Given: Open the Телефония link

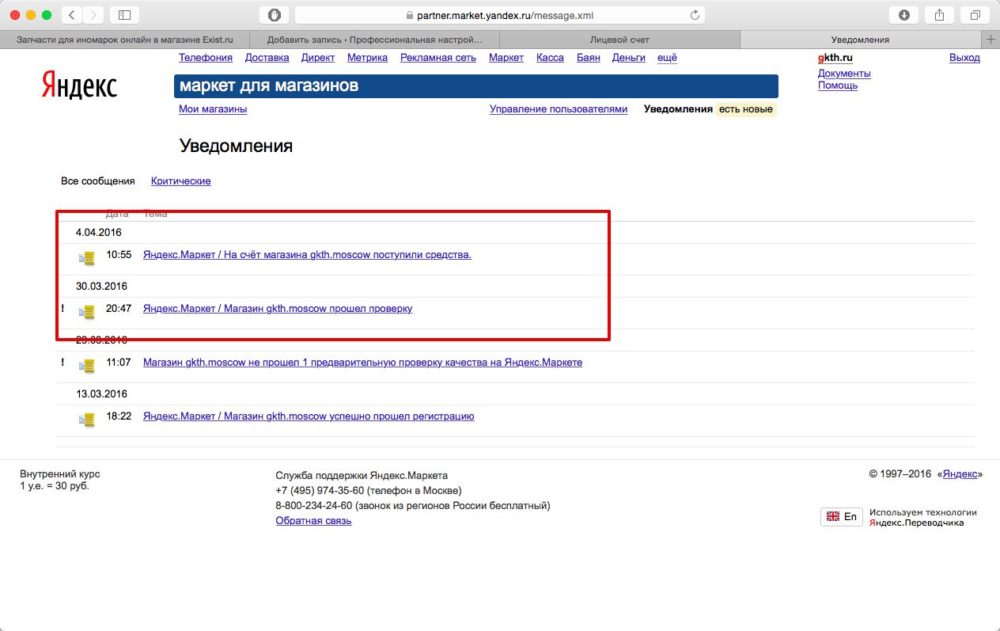Looking at the screenshot, I should (x=205, y=57).
